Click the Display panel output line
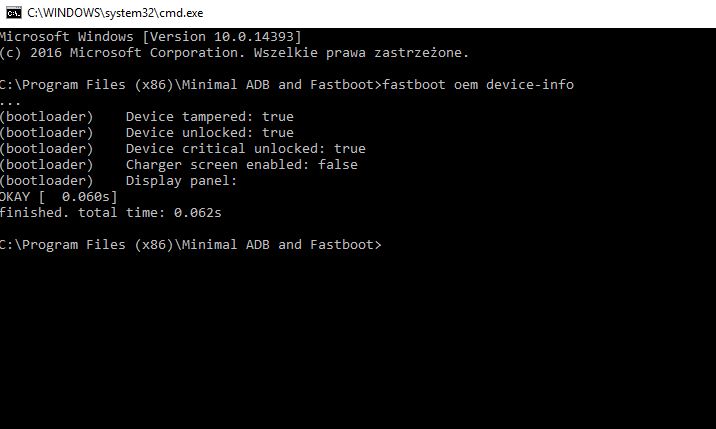Screen dimensions: 716x429 coord(181,180)
